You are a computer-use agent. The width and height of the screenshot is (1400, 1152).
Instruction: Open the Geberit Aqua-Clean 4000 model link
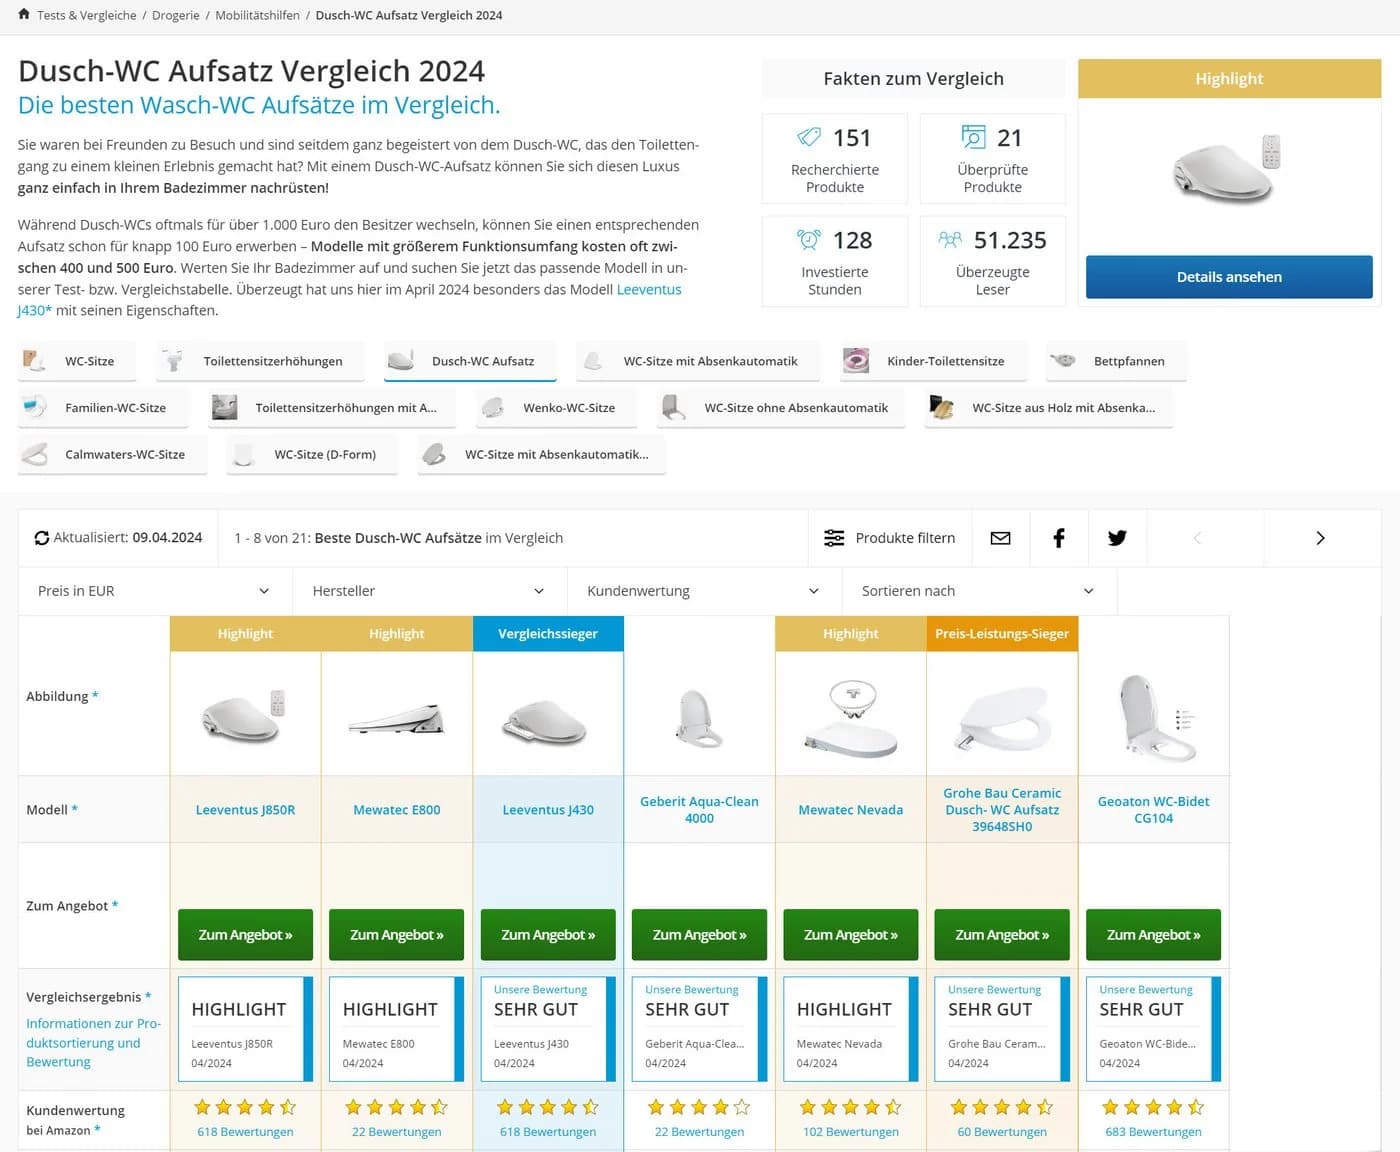tap(699, 810)
